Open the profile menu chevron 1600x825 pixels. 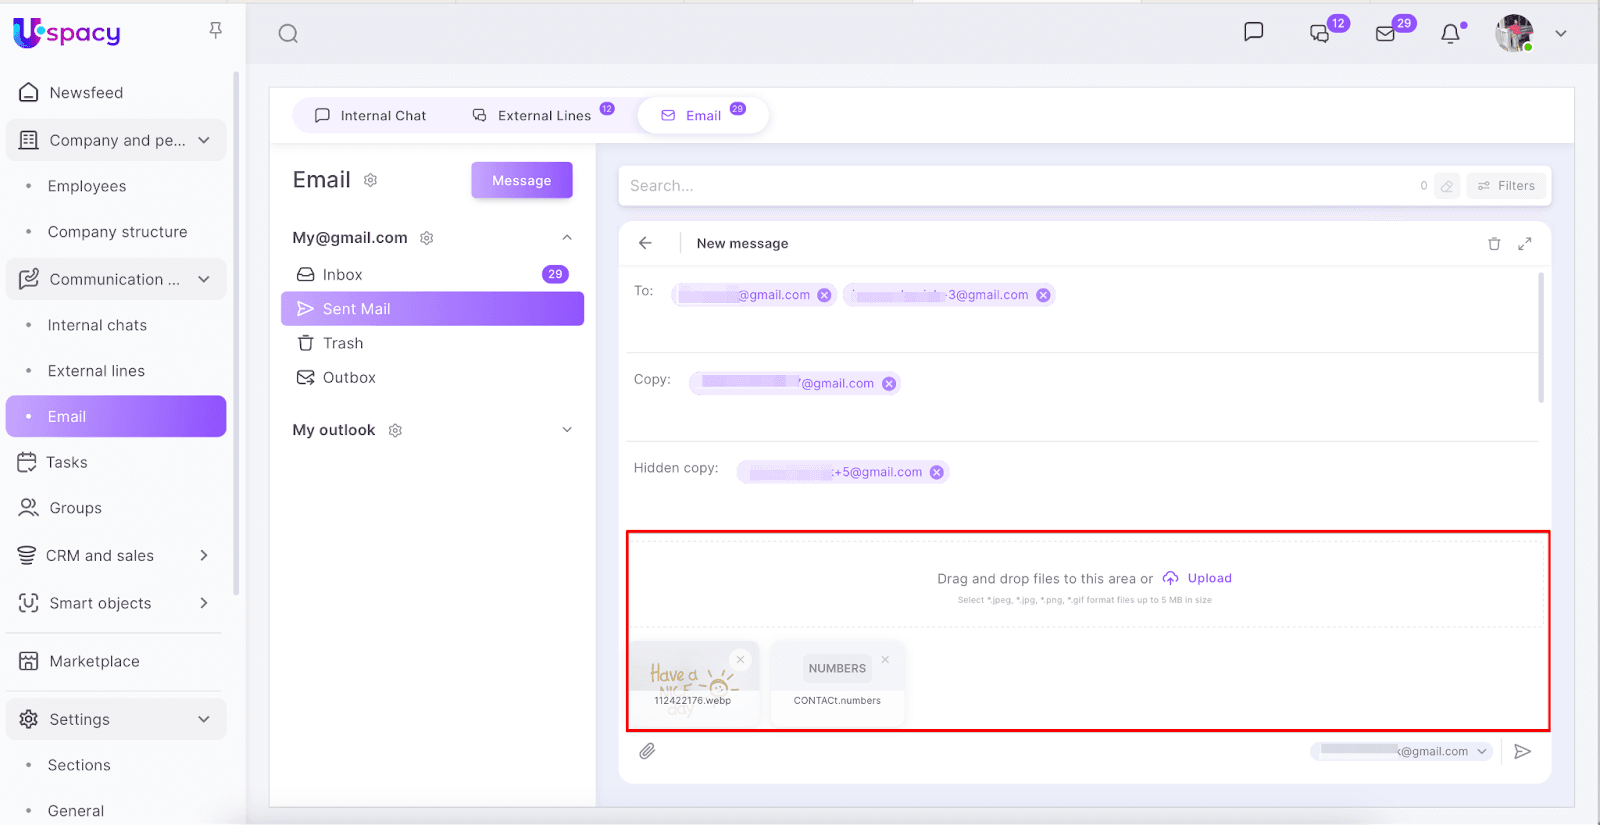[1560, 34]
